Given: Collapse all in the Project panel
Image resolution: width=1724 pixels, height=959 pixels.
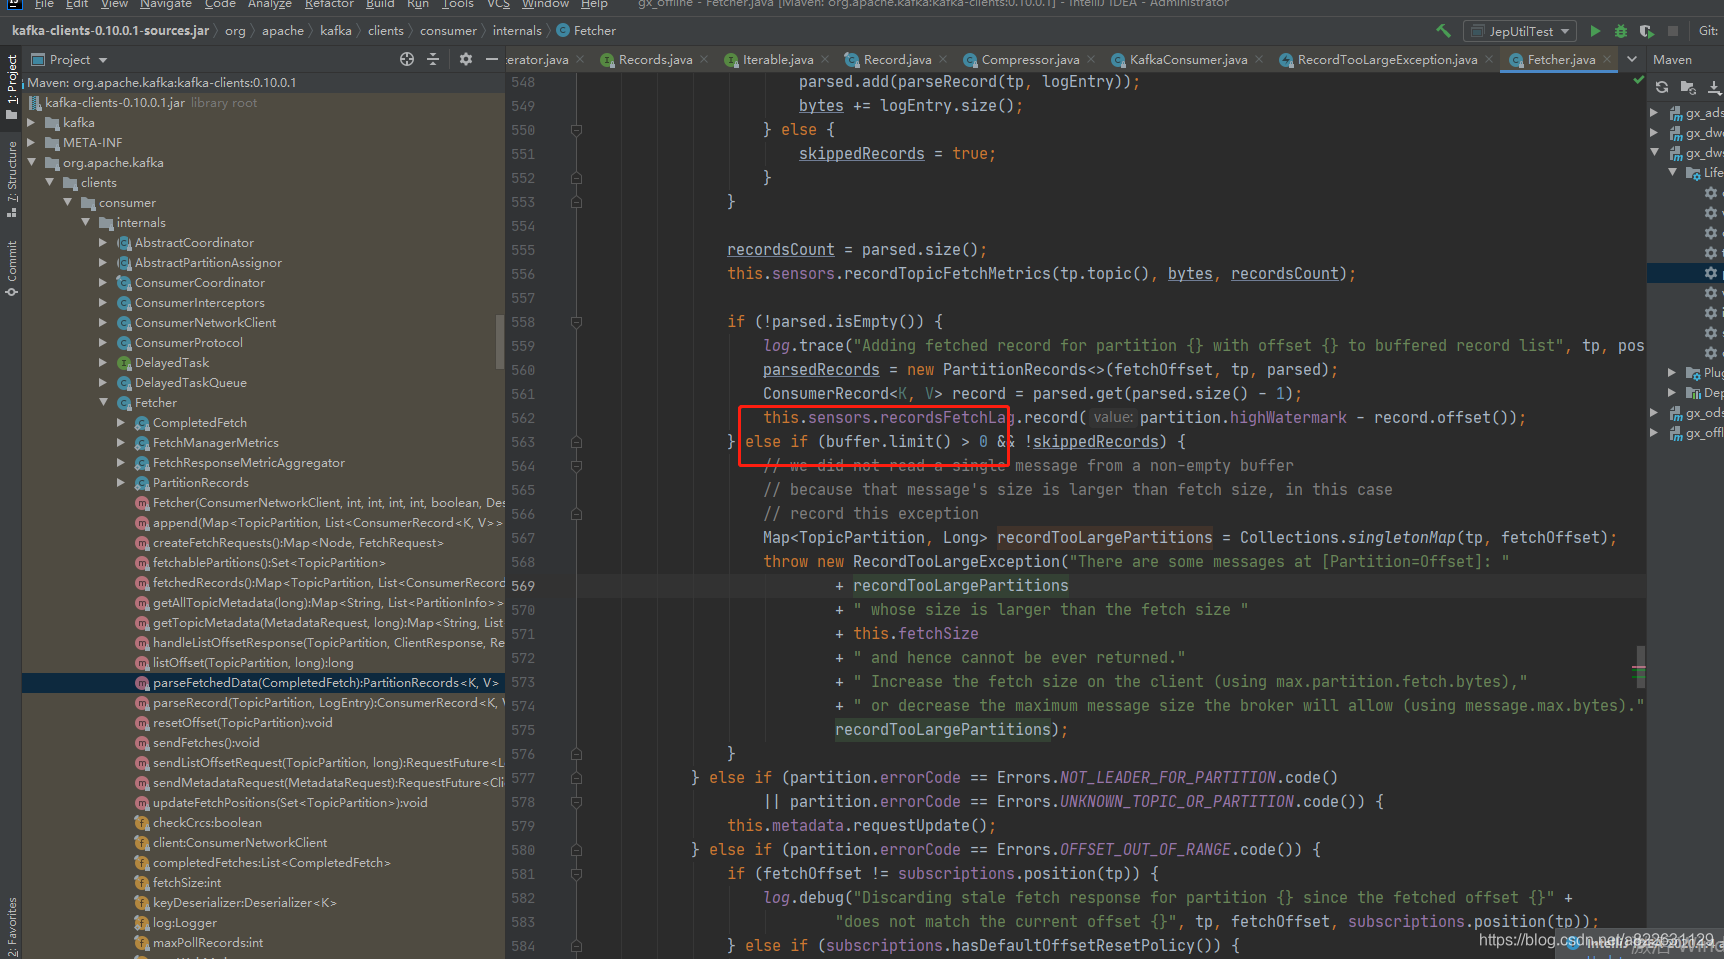Looking at the screenshot, I should 433,60.
